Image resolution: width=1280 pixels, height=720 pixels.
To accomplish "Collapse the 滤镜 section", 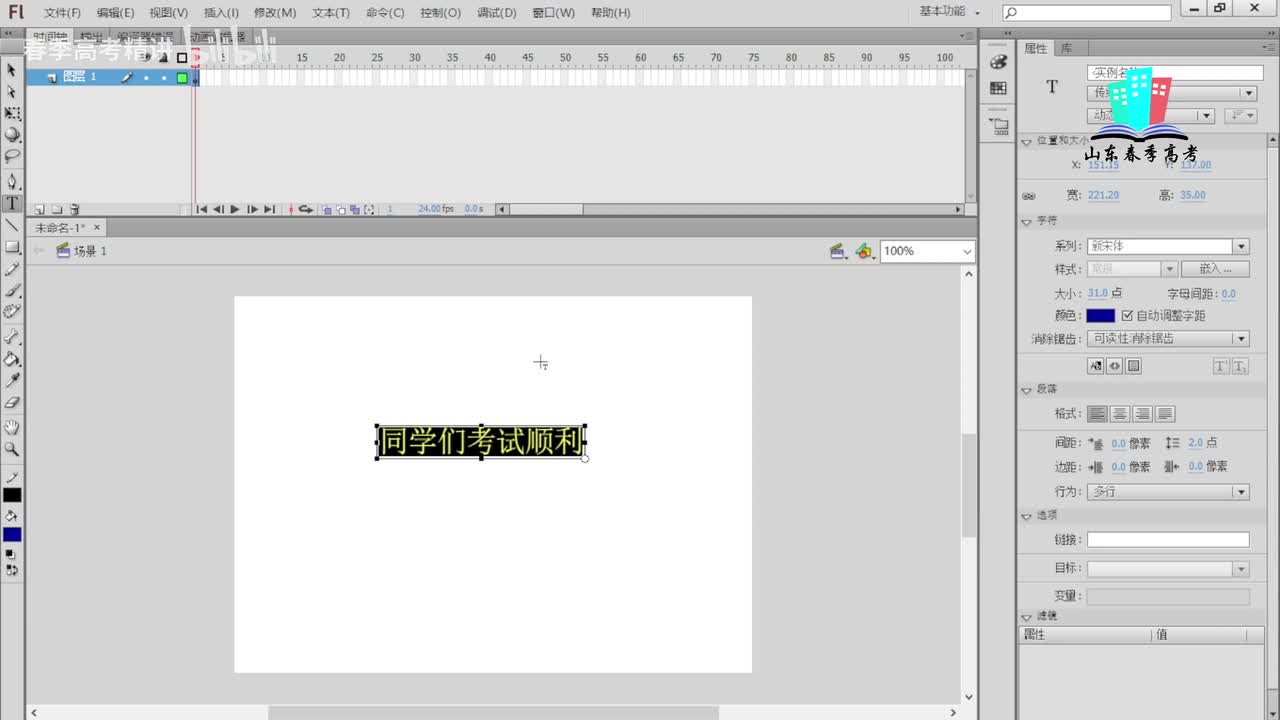I will coord(1026,617).
